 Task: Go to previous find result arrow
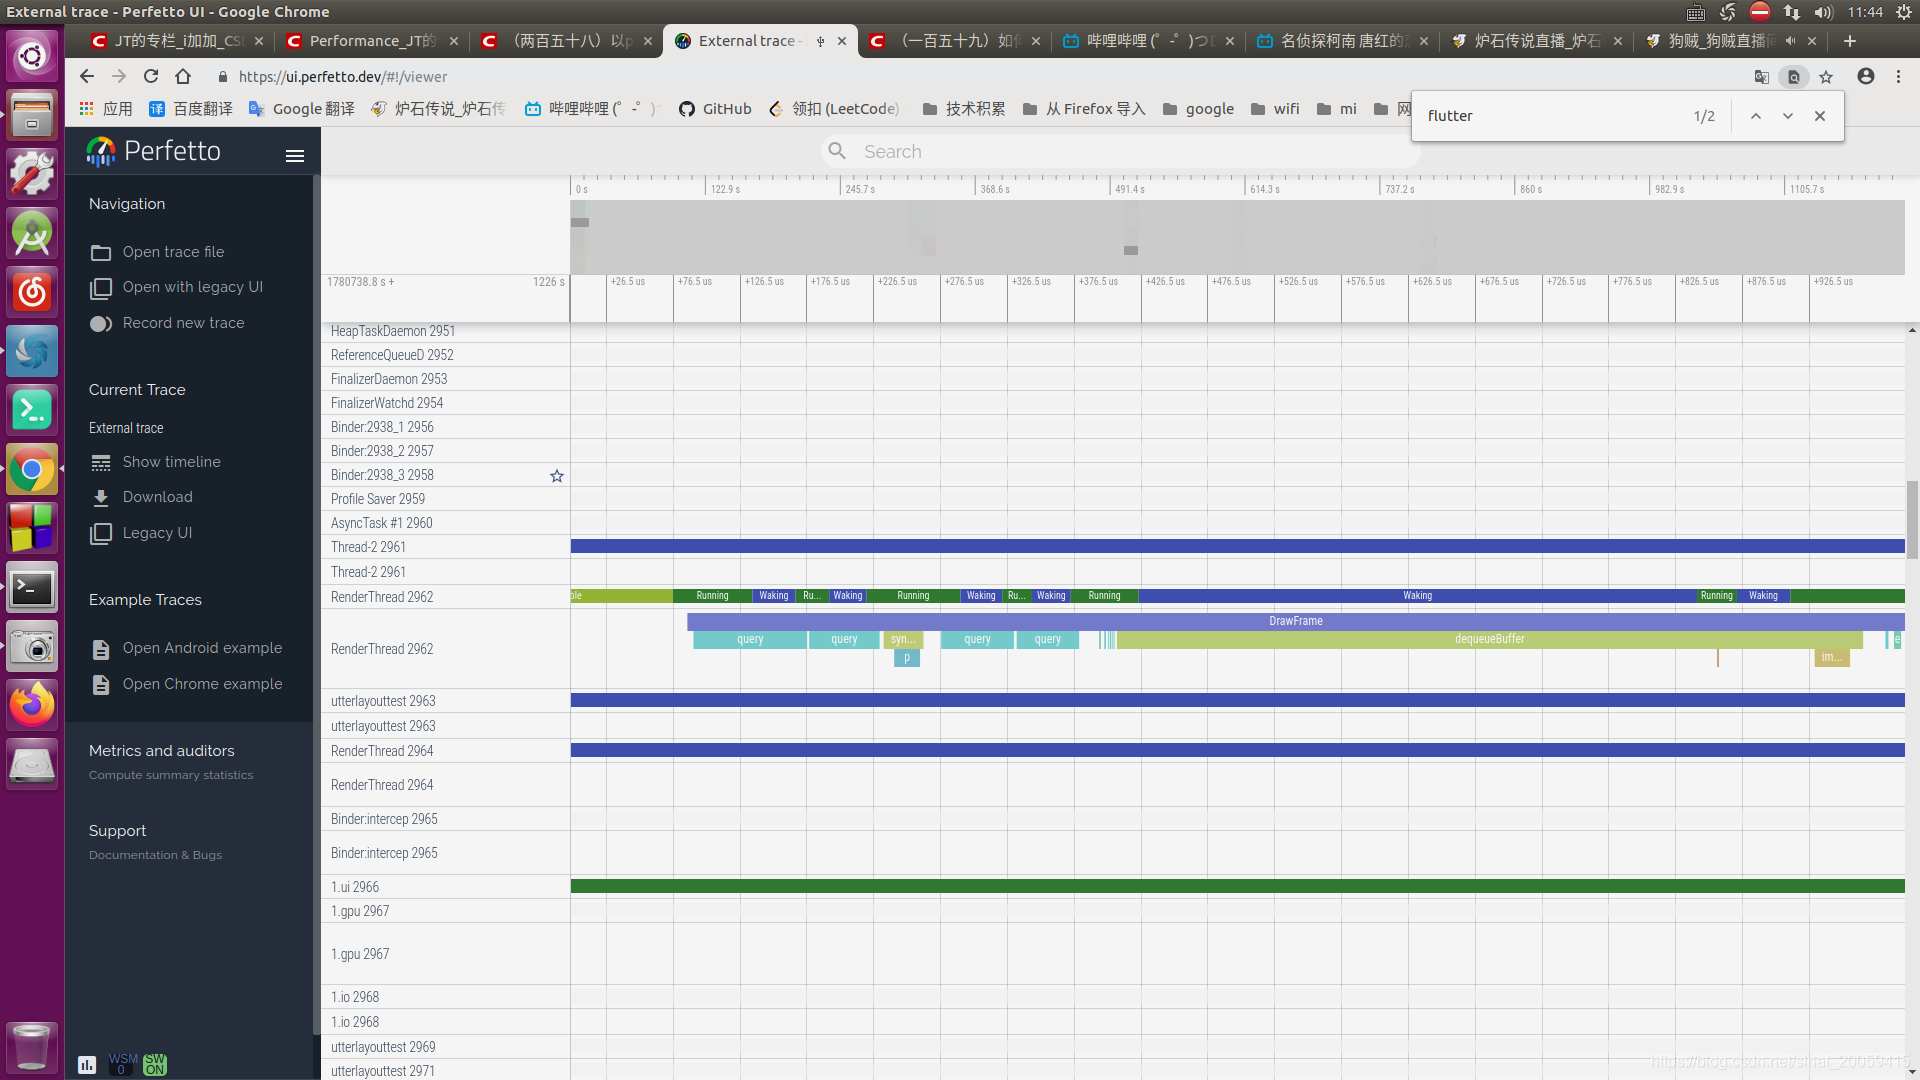pos(1755,116)
